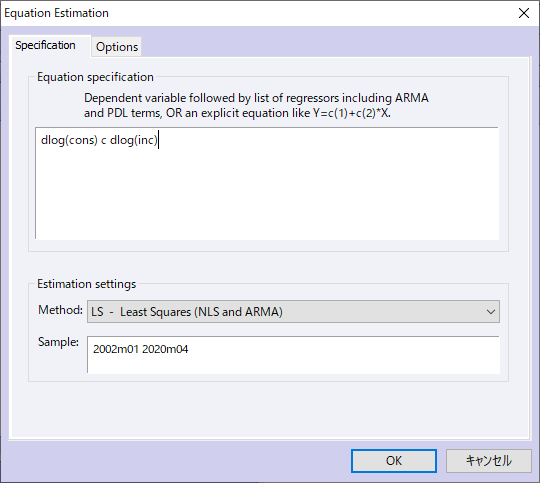Click the Equation specification group heading

95,77
